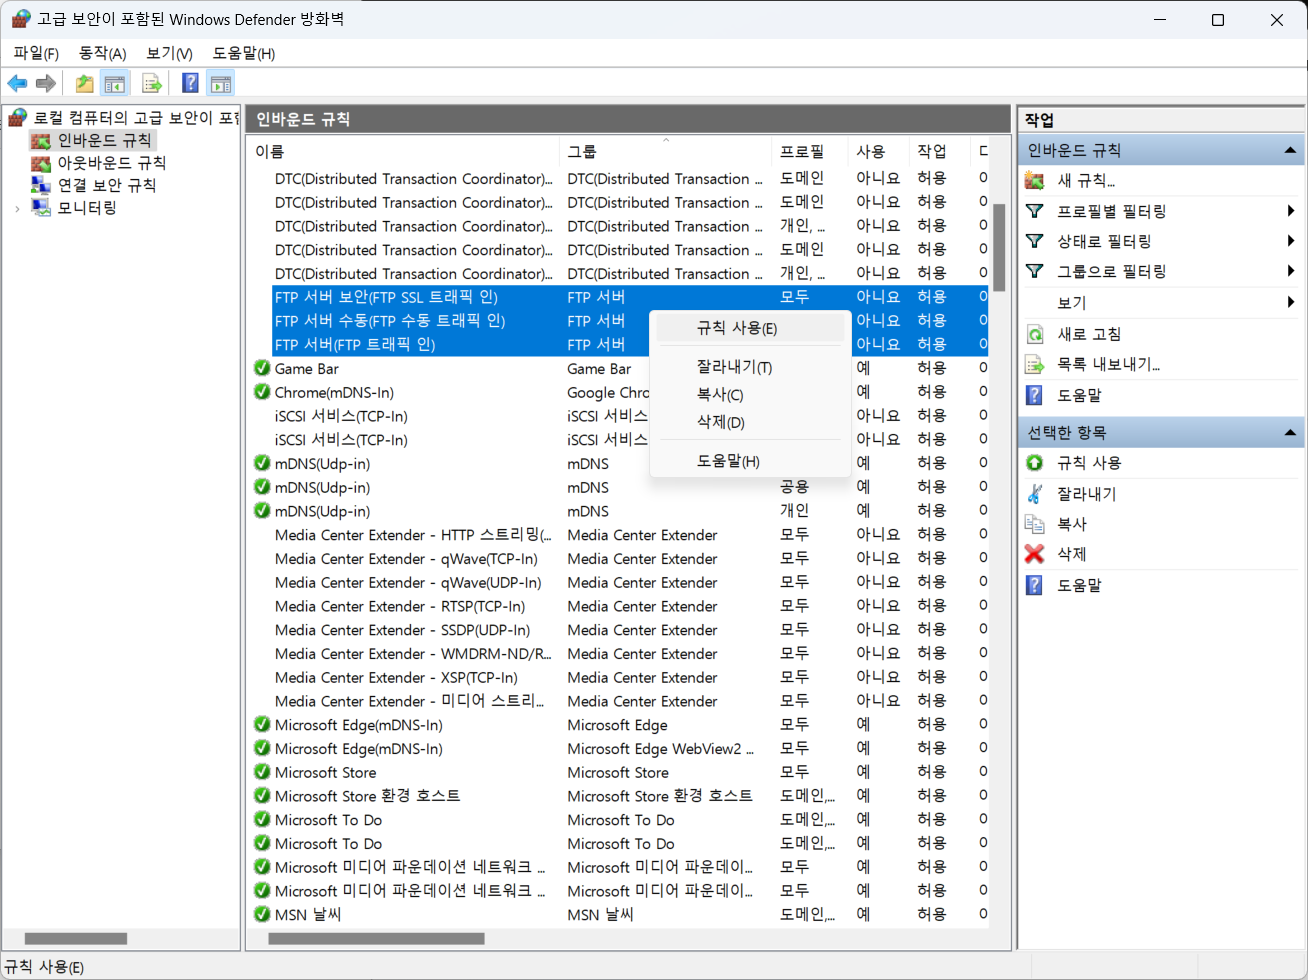This screenshot has width=1308, height=980.
Task: Sort by the 프로필 column header
Action: click(810, 151)
